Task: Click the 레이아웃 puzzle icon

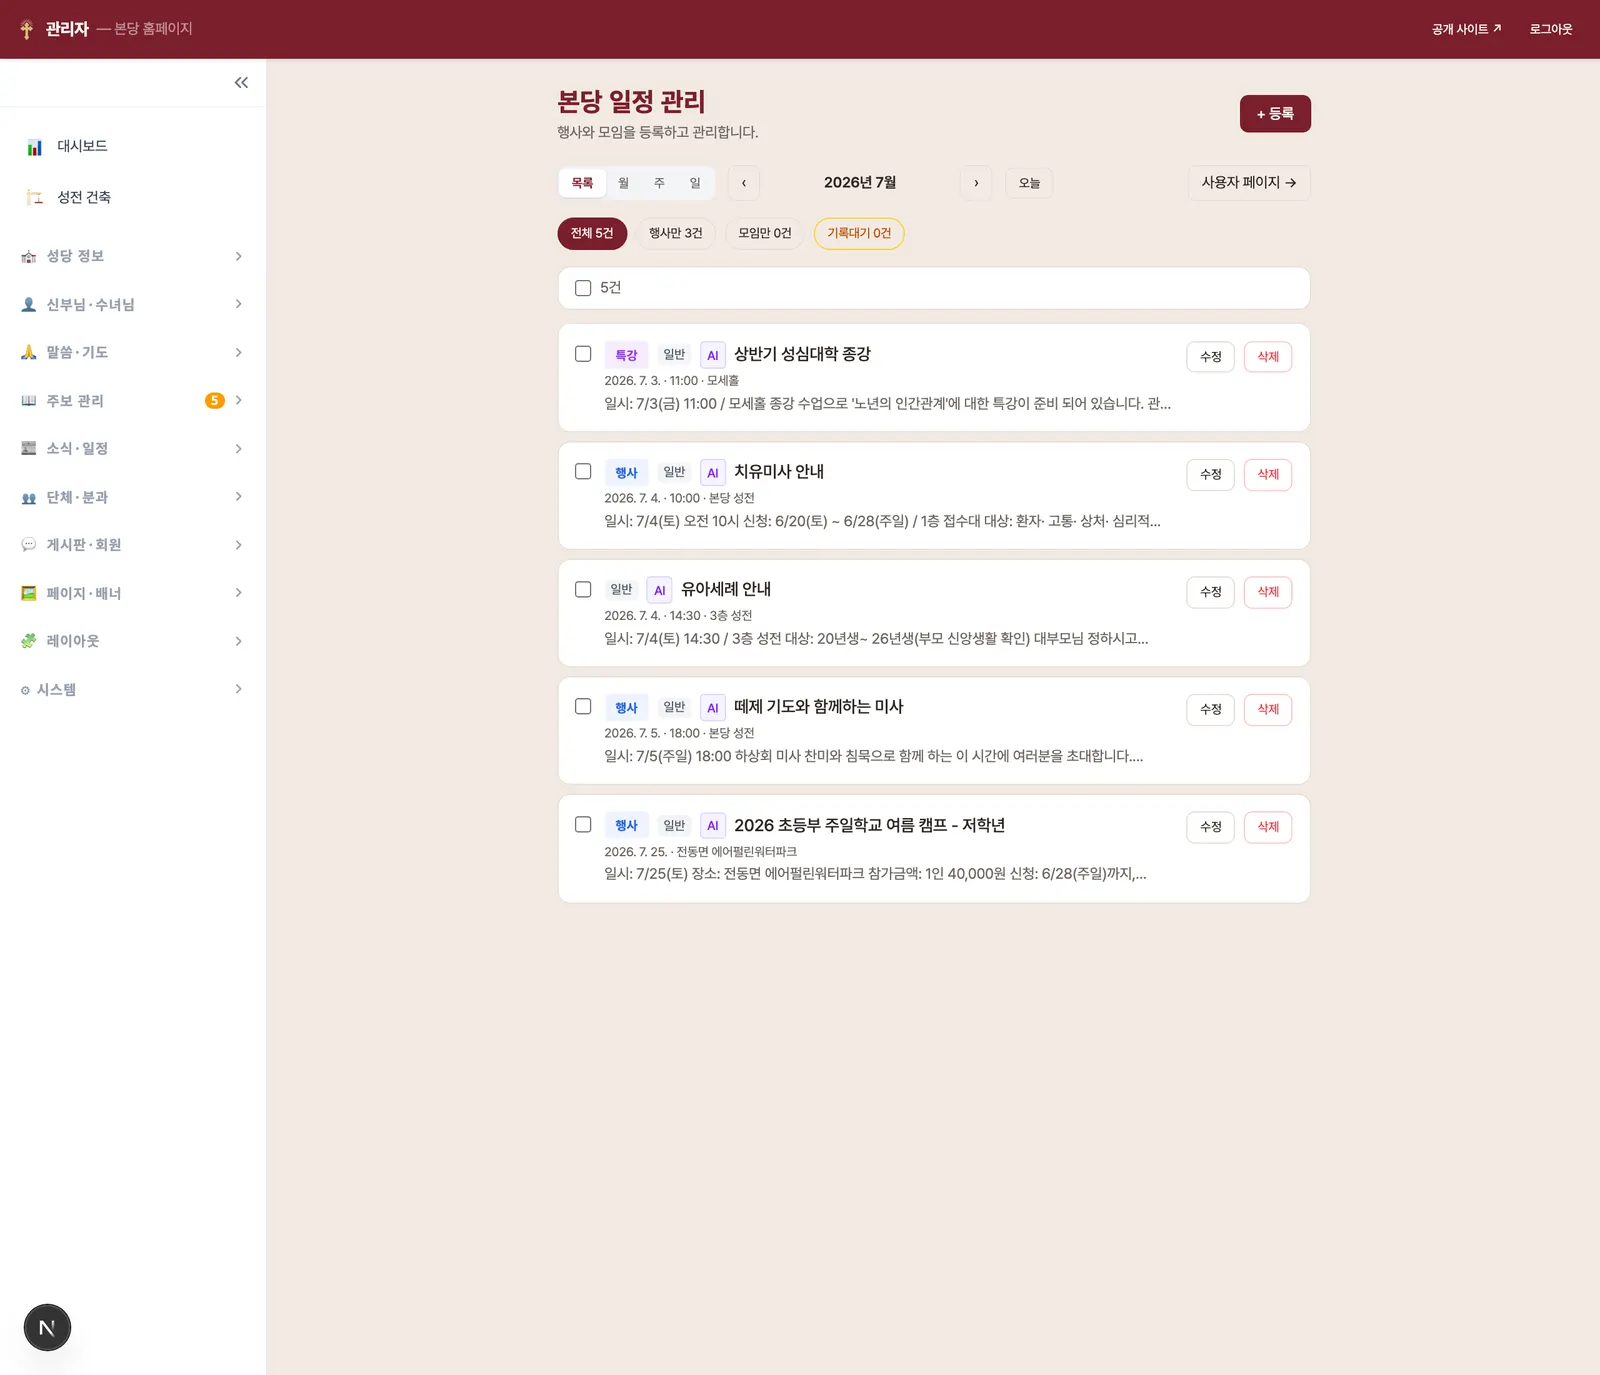Action: 29,641
